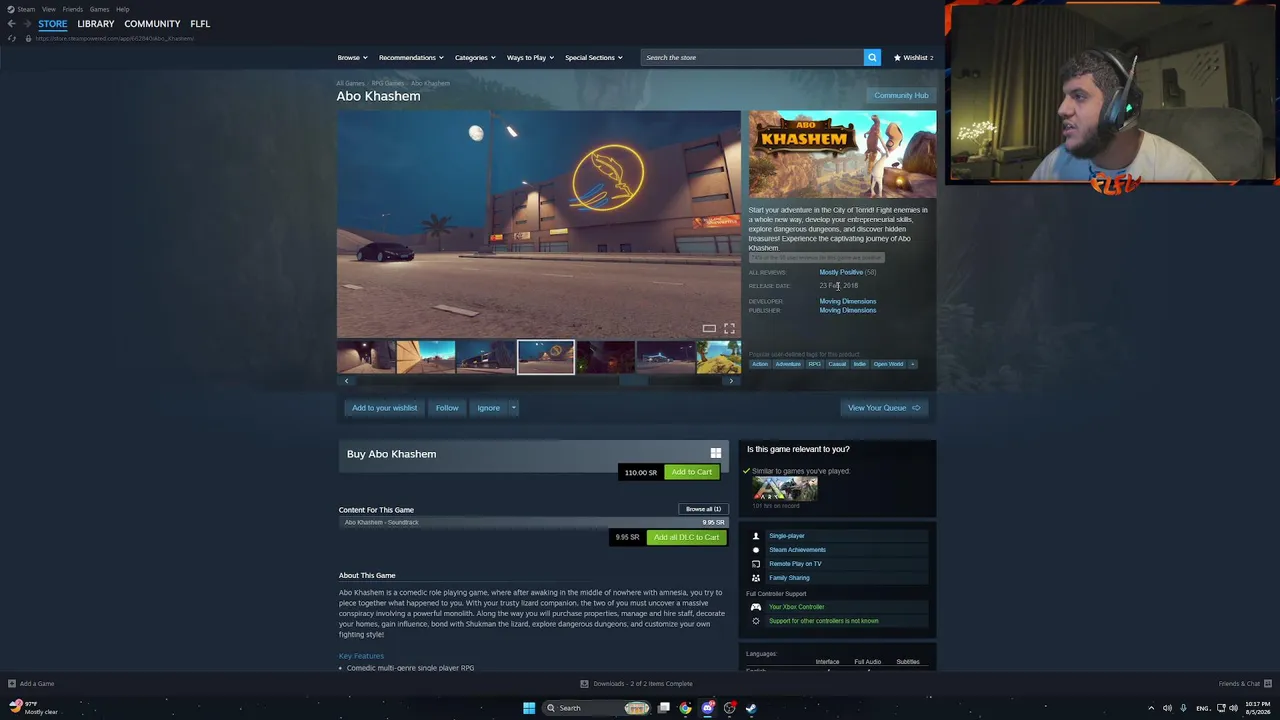Open the Categories dropdown
Image resolution: width=1280 pixels, height=720 pixels.
click(x=475, y=58)
